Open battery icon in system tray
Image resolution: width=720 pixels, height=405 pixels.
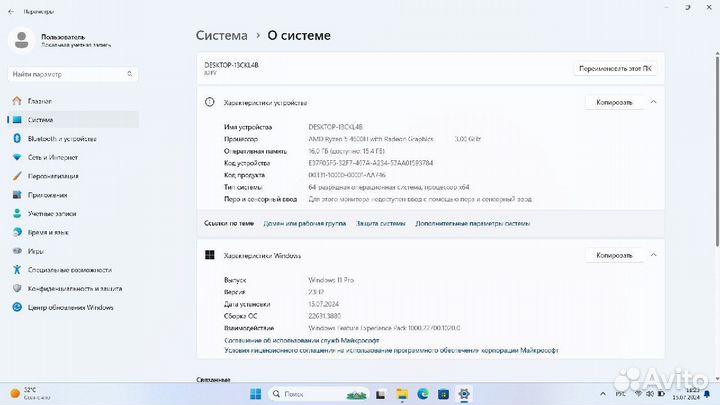pyautogui.click(x=661, y=394)
